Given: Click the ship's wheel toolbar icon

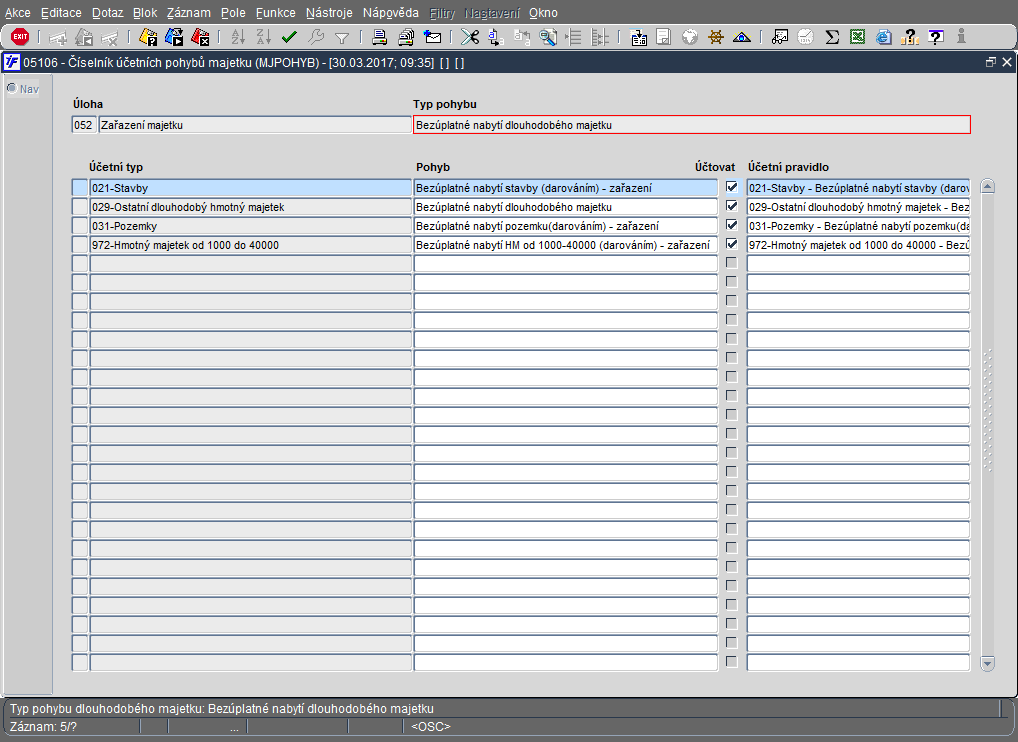Looking at the screenshot, I should (x=716, y=37).
